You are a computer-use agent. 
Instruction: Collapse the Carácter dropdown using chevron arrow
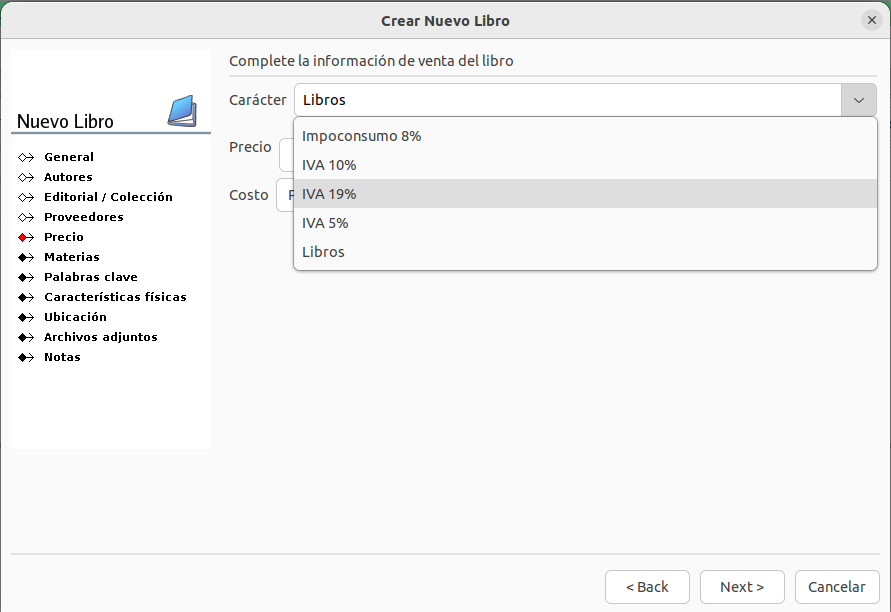(858, 100)
